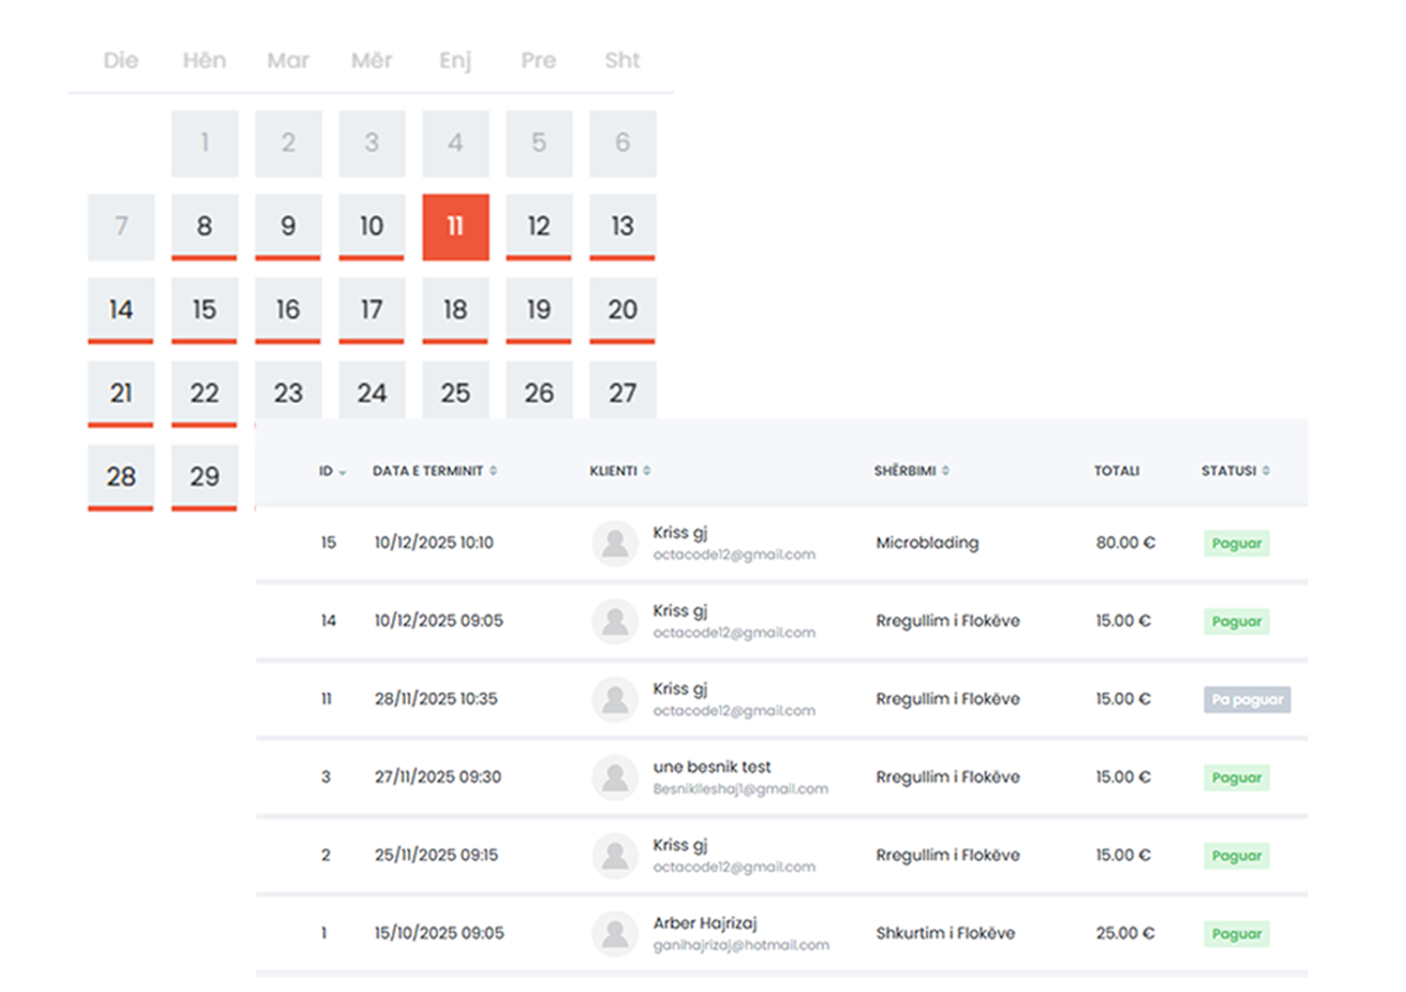Image resolution: width=1406 pixels, height=992 pixels.
Task: Click Paguar badge for Microblading appointment
Action: [1236, 544]
